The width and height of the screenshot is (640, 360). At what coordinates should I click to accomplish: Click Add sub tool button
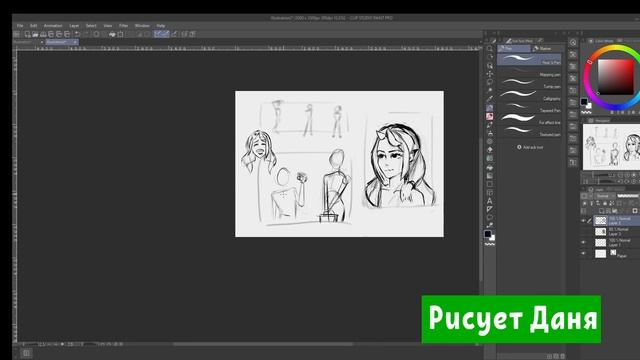coord(530,147)
